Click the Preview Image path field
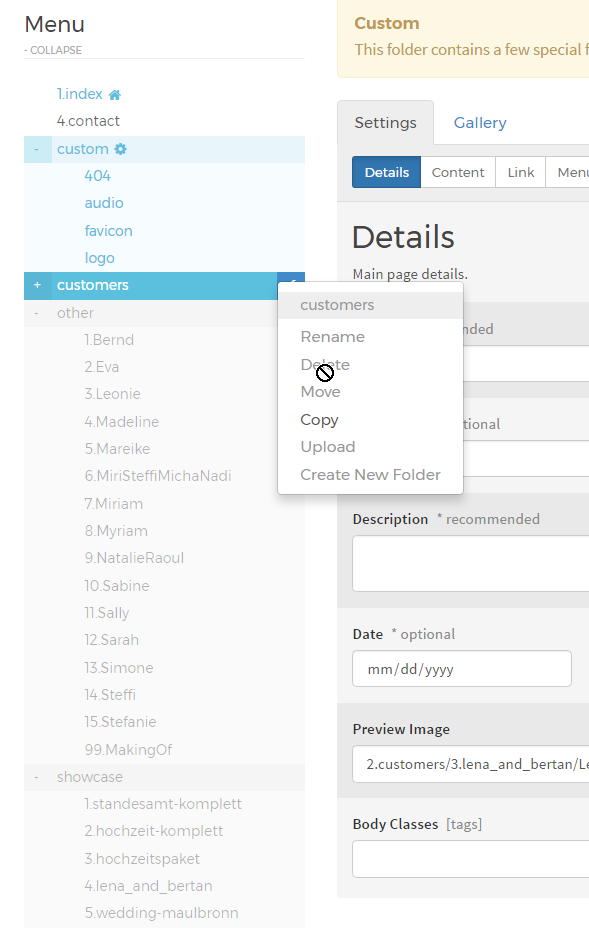This screenshot has height=947, width=589. 471,764
